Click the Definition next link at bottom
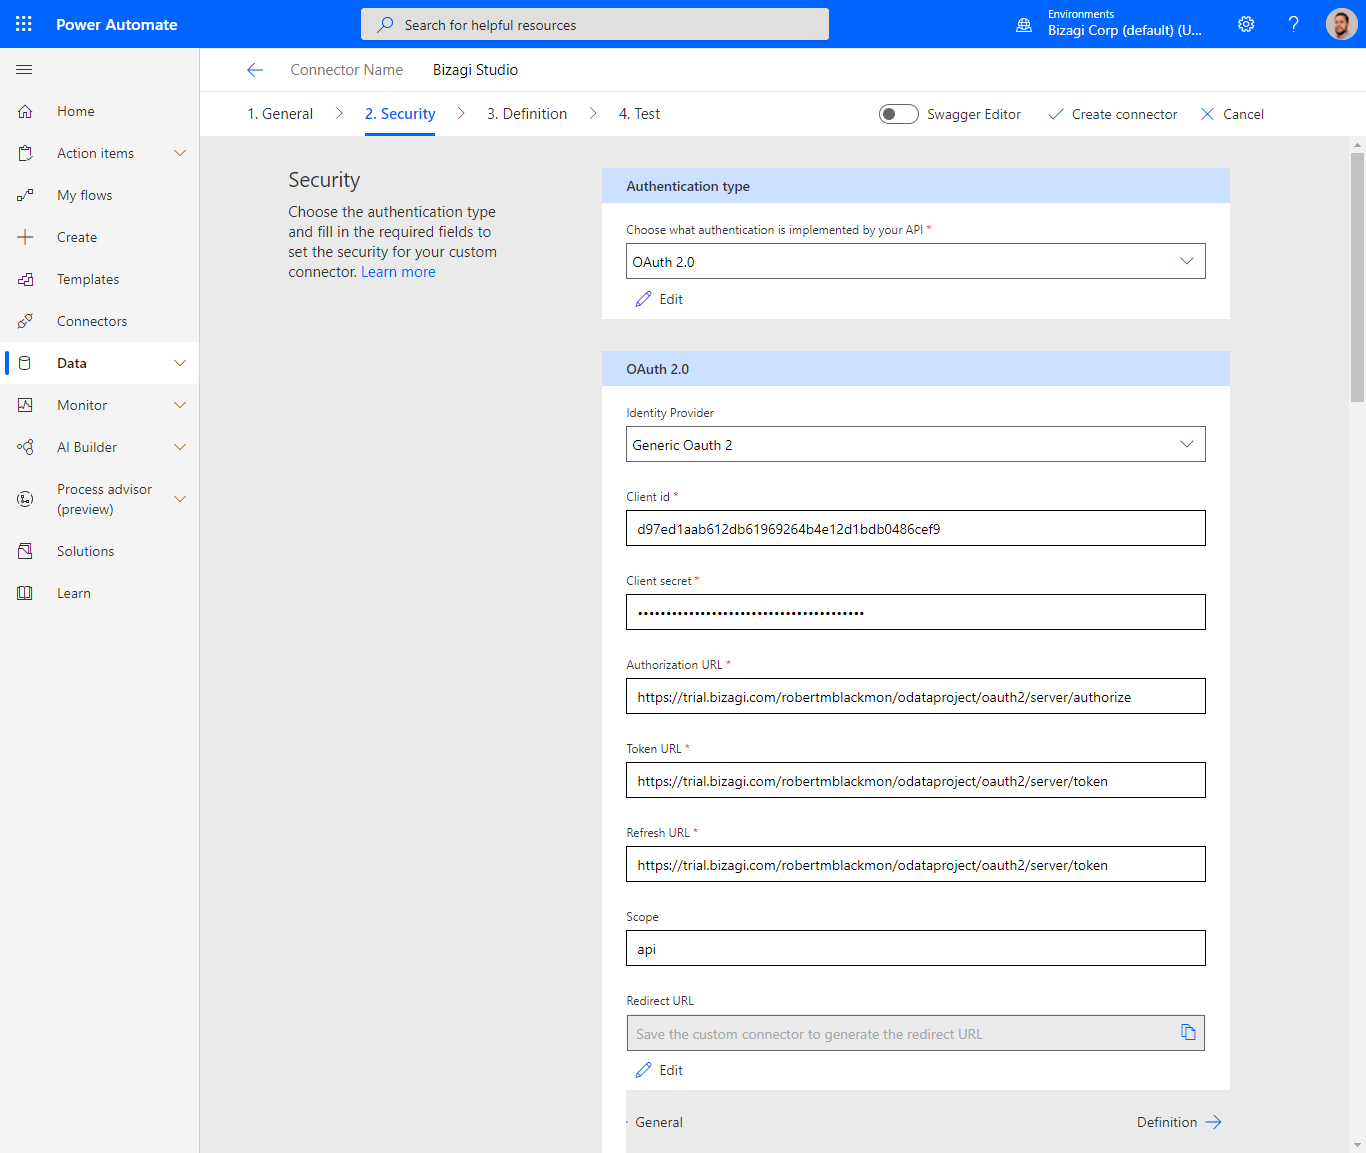 pyautogui.click(x=1179, y=1122)
